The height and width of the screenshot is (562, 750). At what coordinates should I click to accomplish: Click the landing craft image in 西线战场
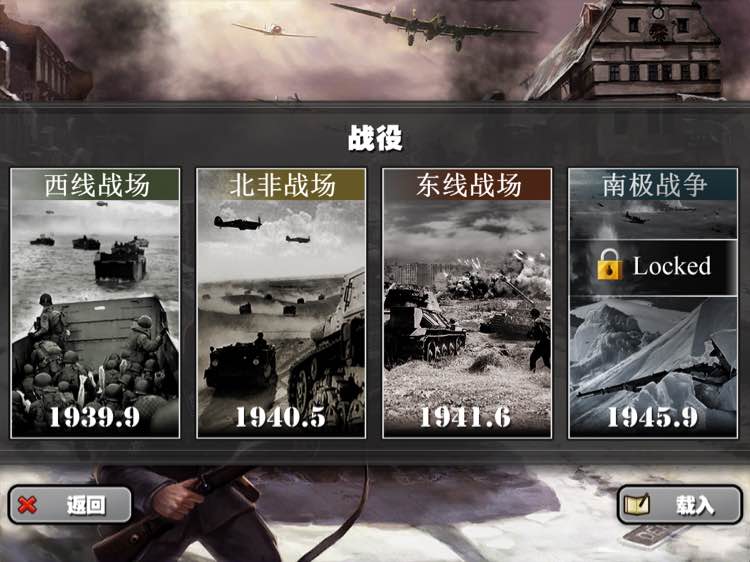pyautogui.click(x=95, y=318)
